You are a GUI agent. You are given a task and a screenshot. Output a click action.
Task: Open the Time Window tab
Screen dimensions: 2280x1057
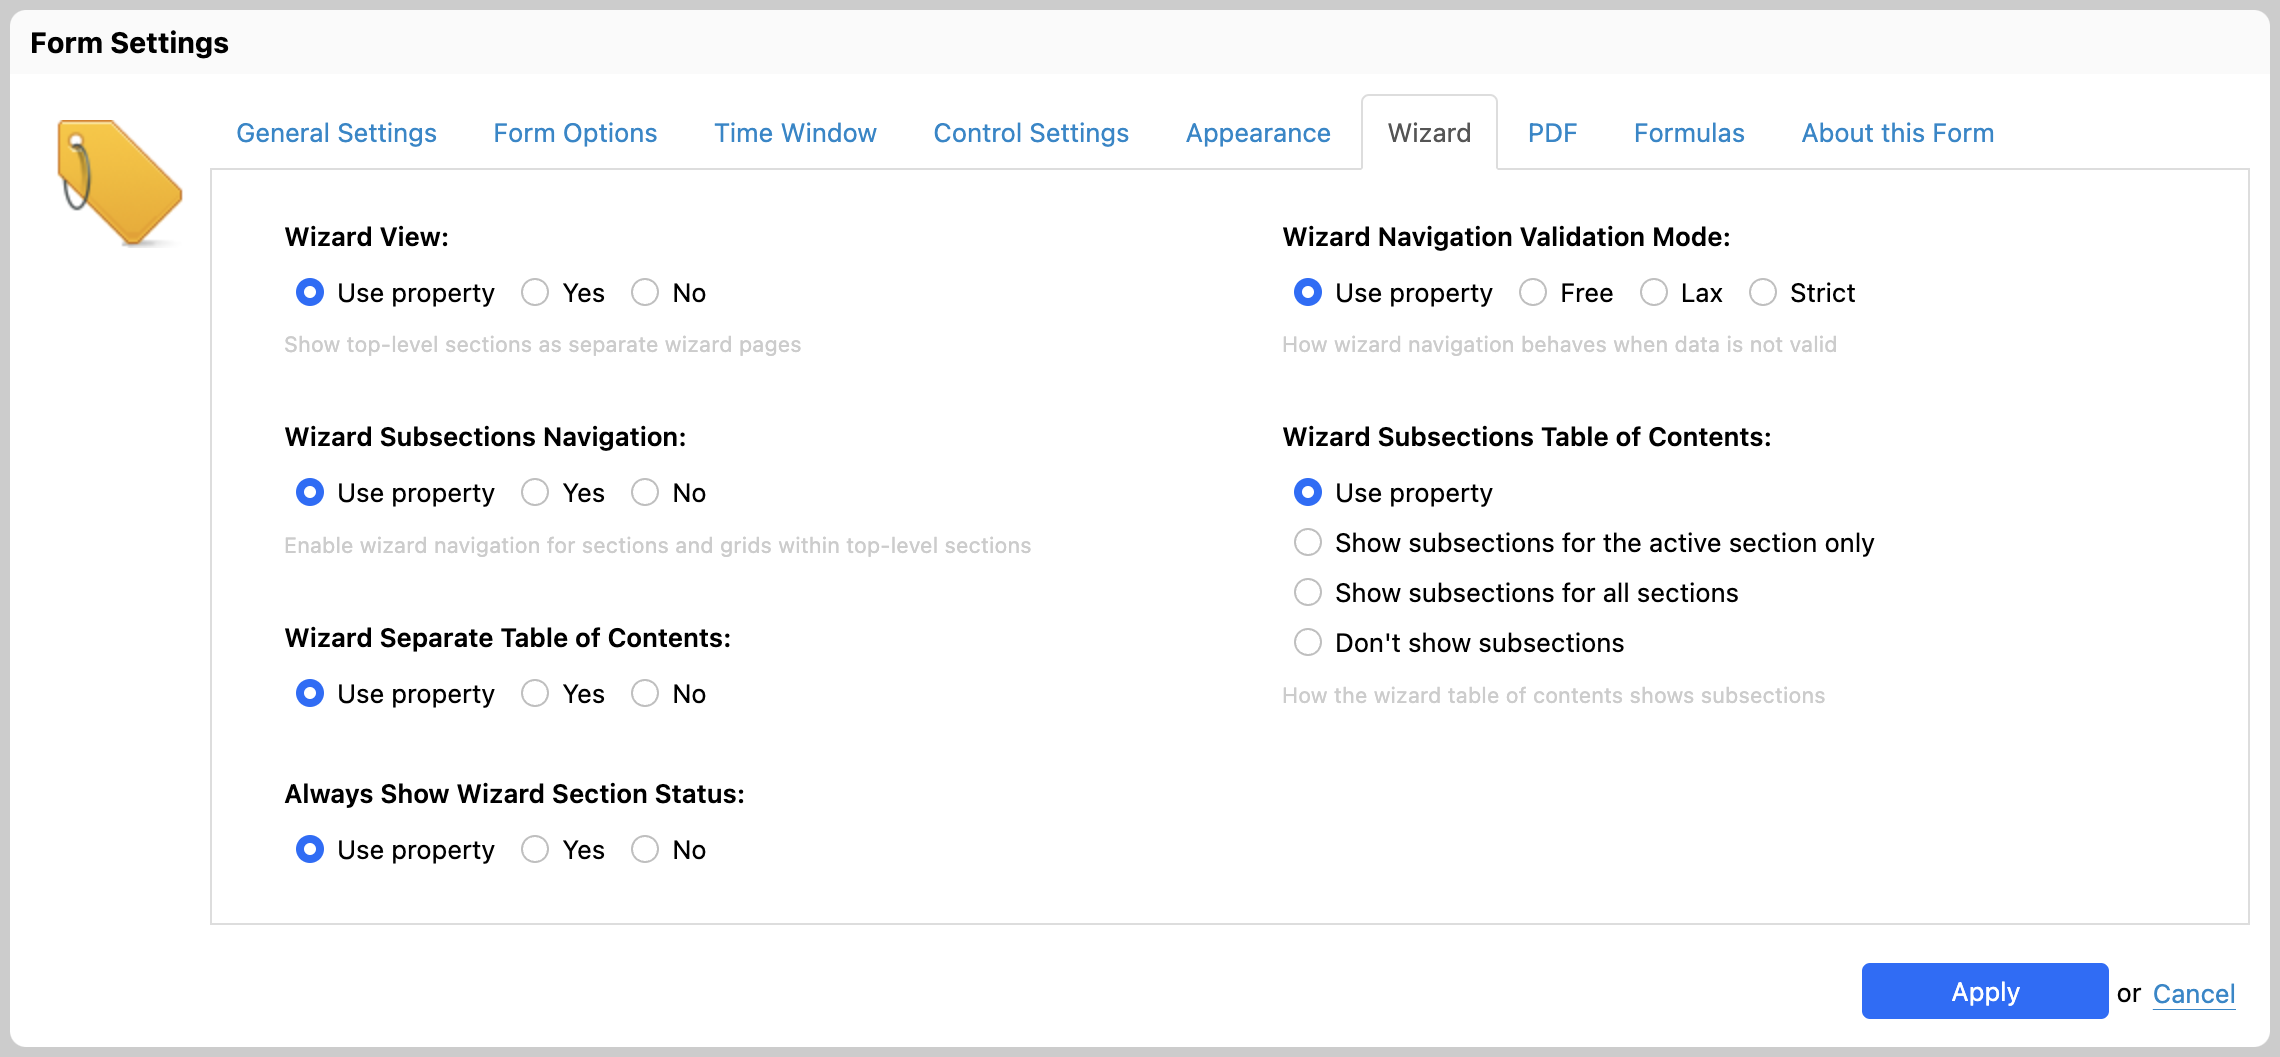tap(795, 133)
